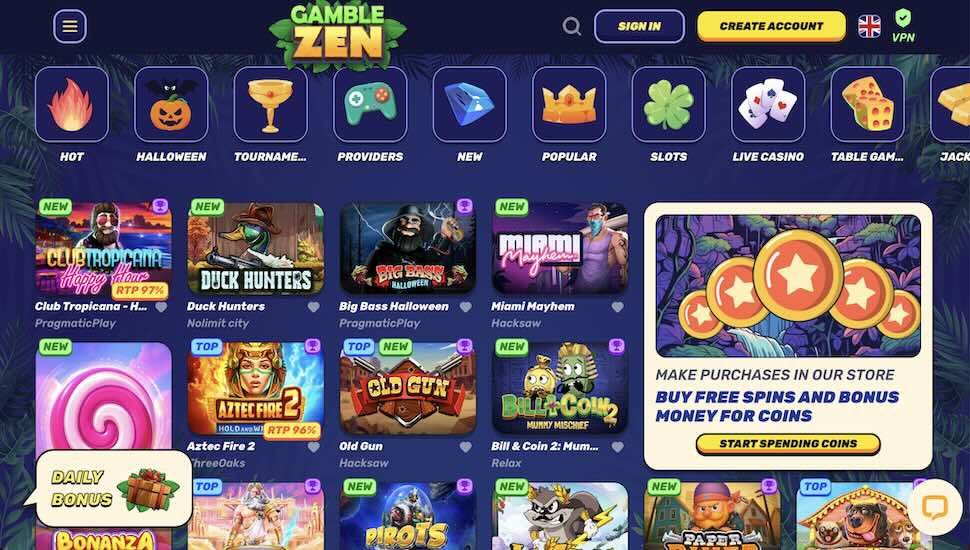Click Start Spending Coins button
This screenshot has height=550, width=970.
click(x=788, y=444)
